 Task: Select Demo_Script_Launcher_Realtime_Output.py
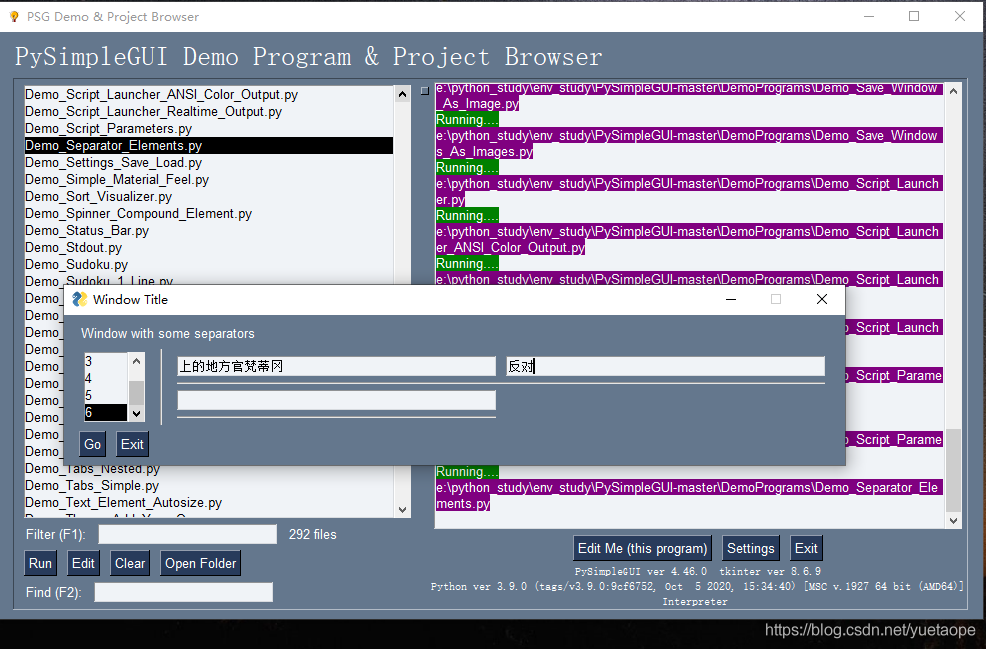[209, 112]
